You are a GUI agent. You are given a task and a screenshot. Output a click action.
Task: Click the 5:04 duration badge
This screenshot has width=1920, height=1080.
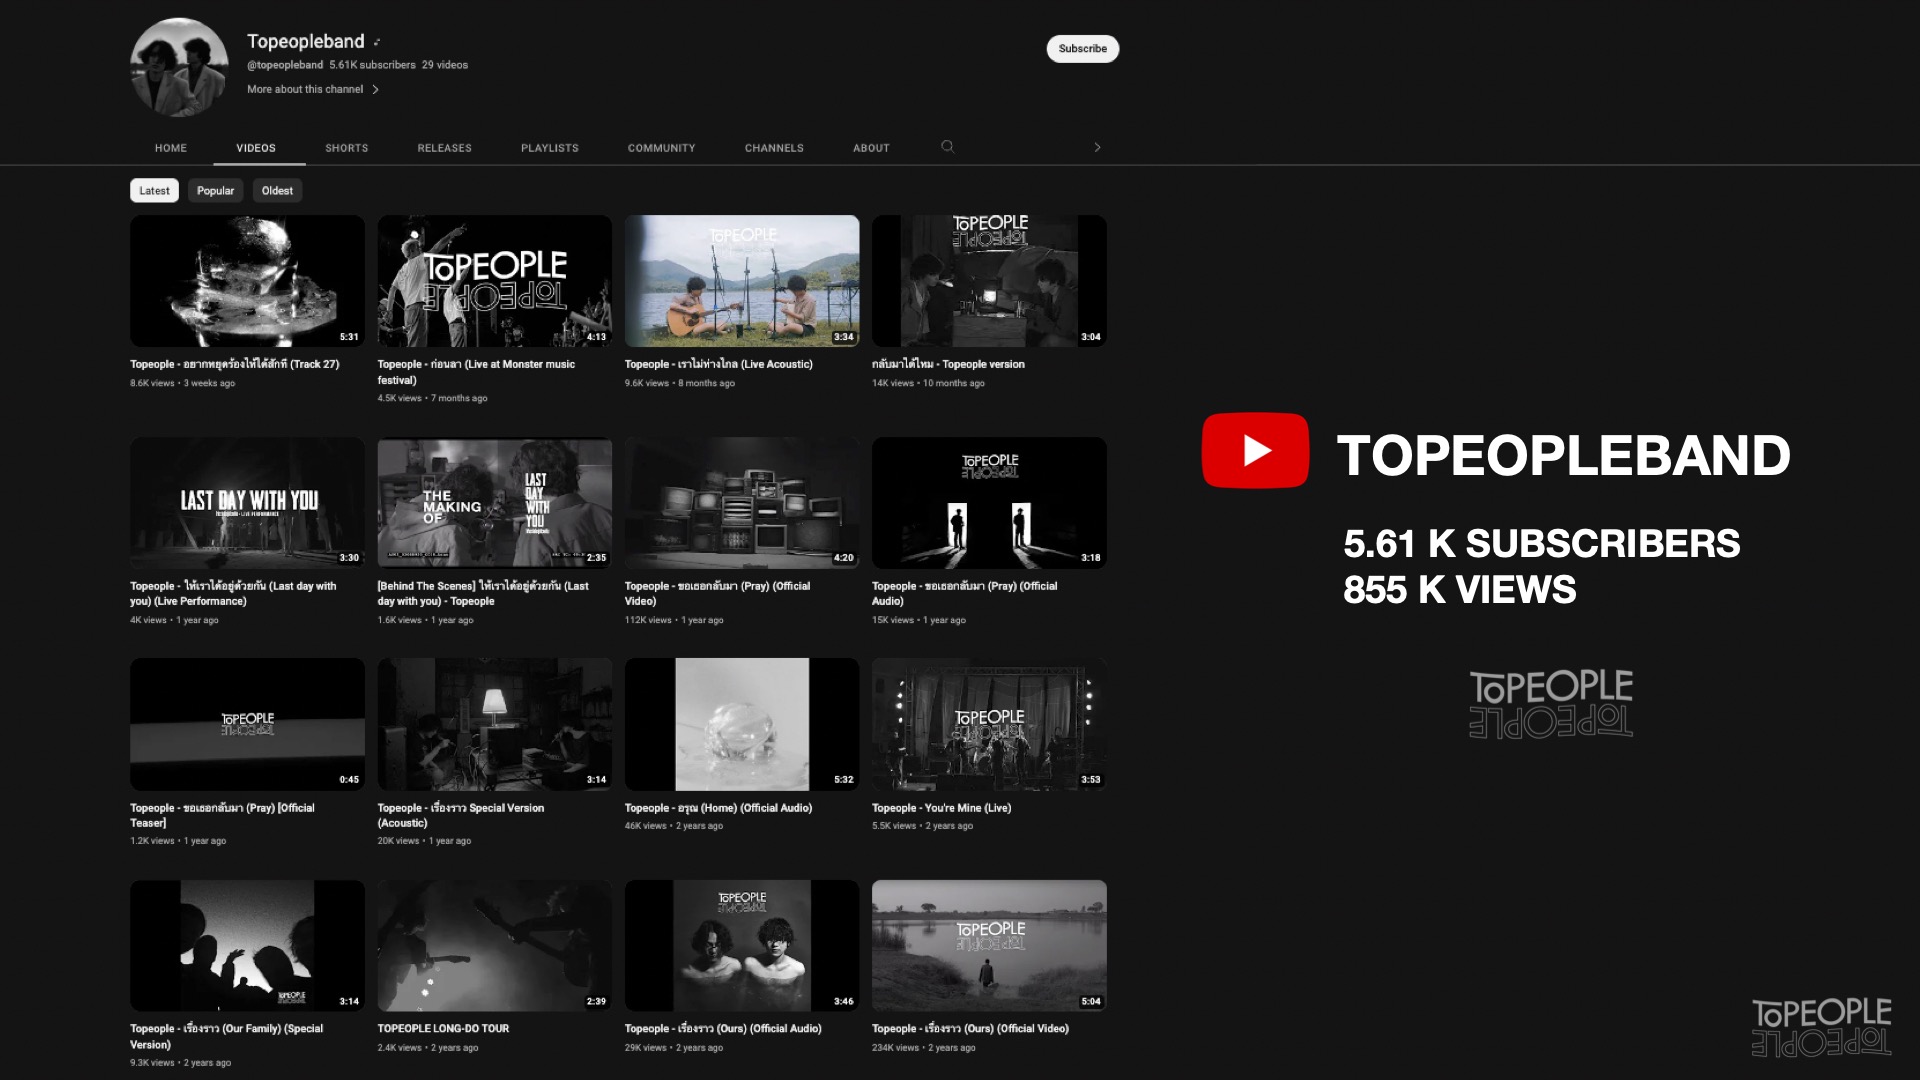(1090, 1002)
